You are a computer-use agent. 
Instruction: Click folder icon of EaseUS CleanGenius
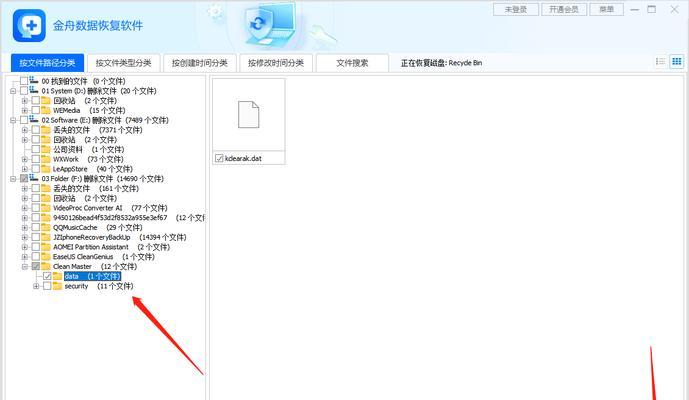coord(46,257)
